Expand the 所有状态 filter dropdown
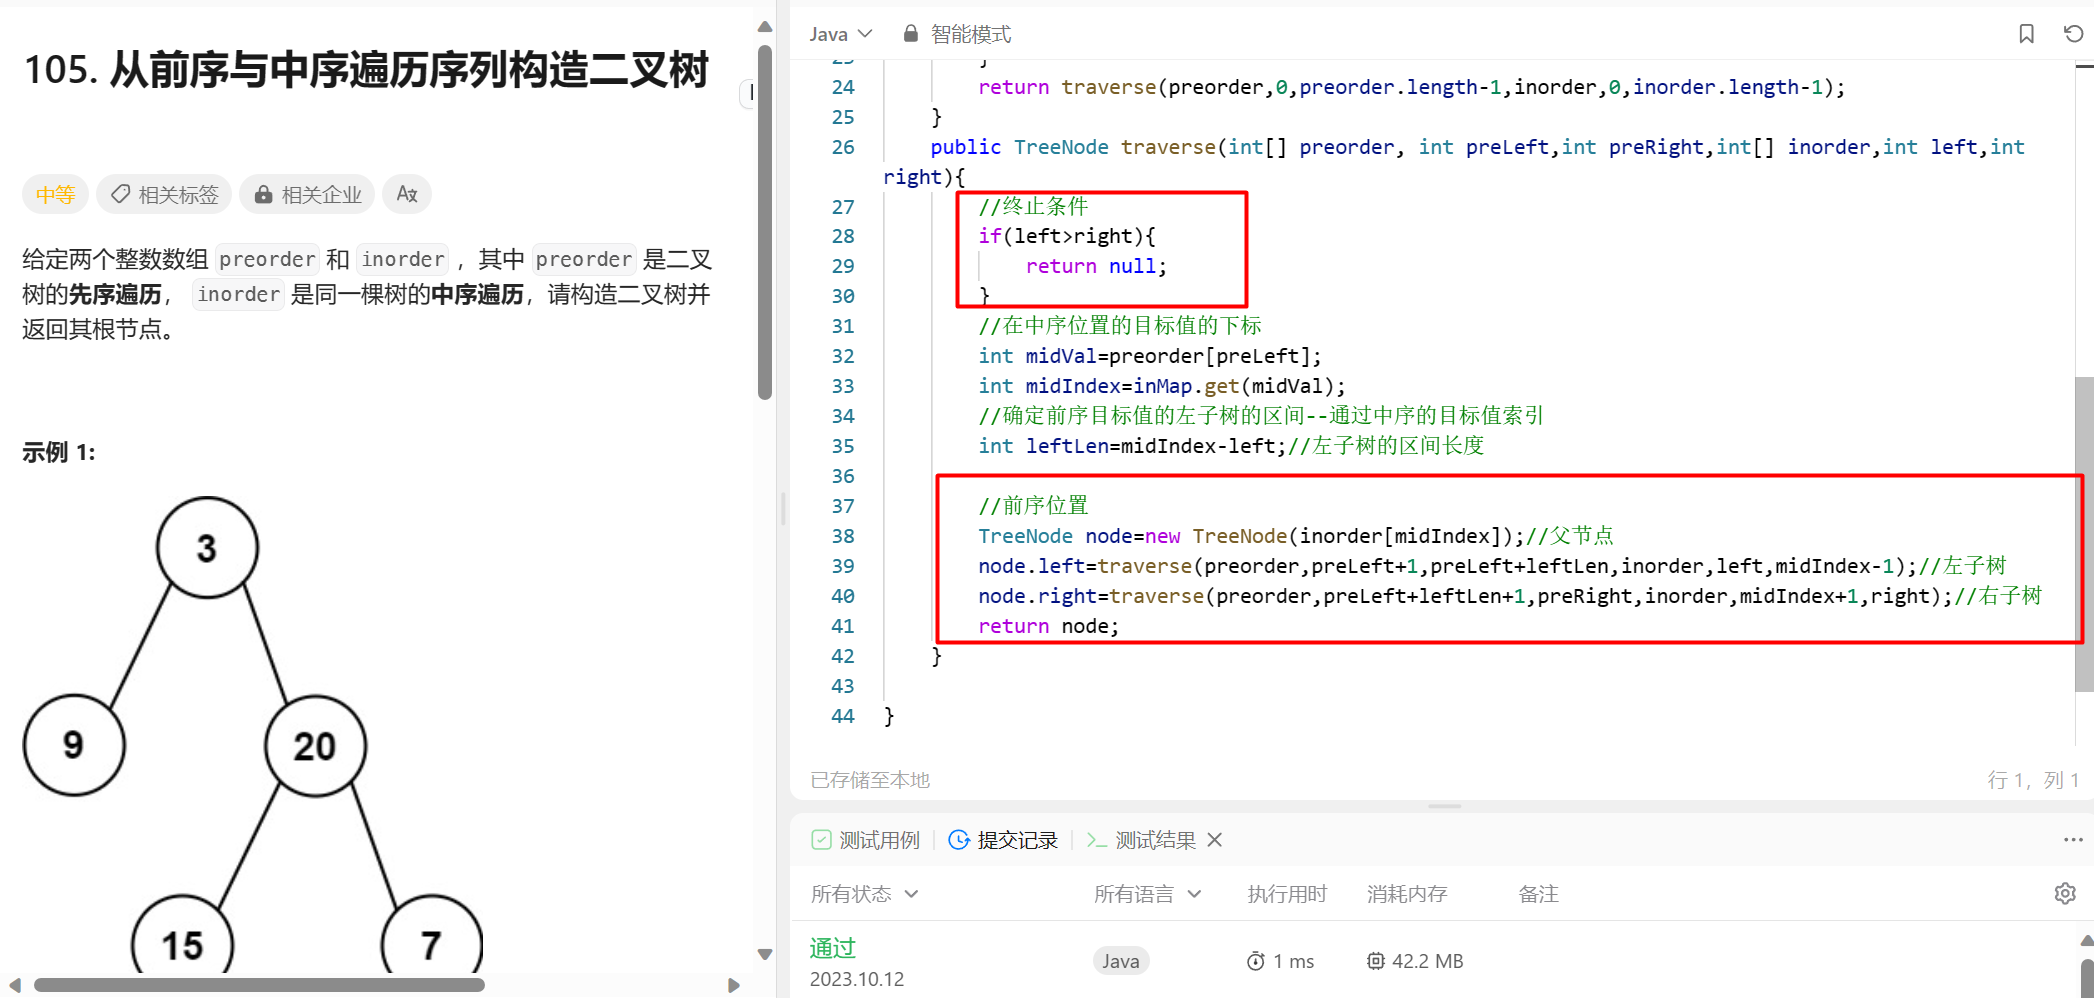Screen dimensions: 2094x998 (864, 894)
